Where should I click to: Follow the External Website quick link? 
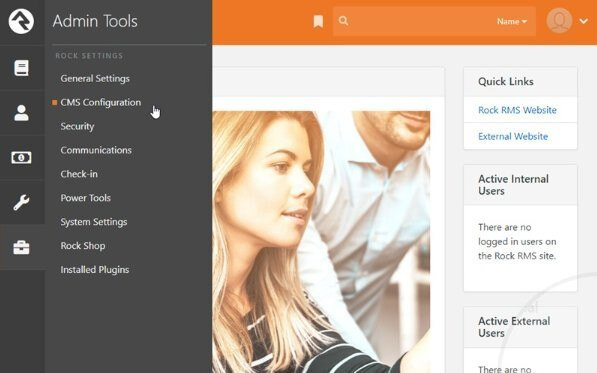tap(513, 136)
